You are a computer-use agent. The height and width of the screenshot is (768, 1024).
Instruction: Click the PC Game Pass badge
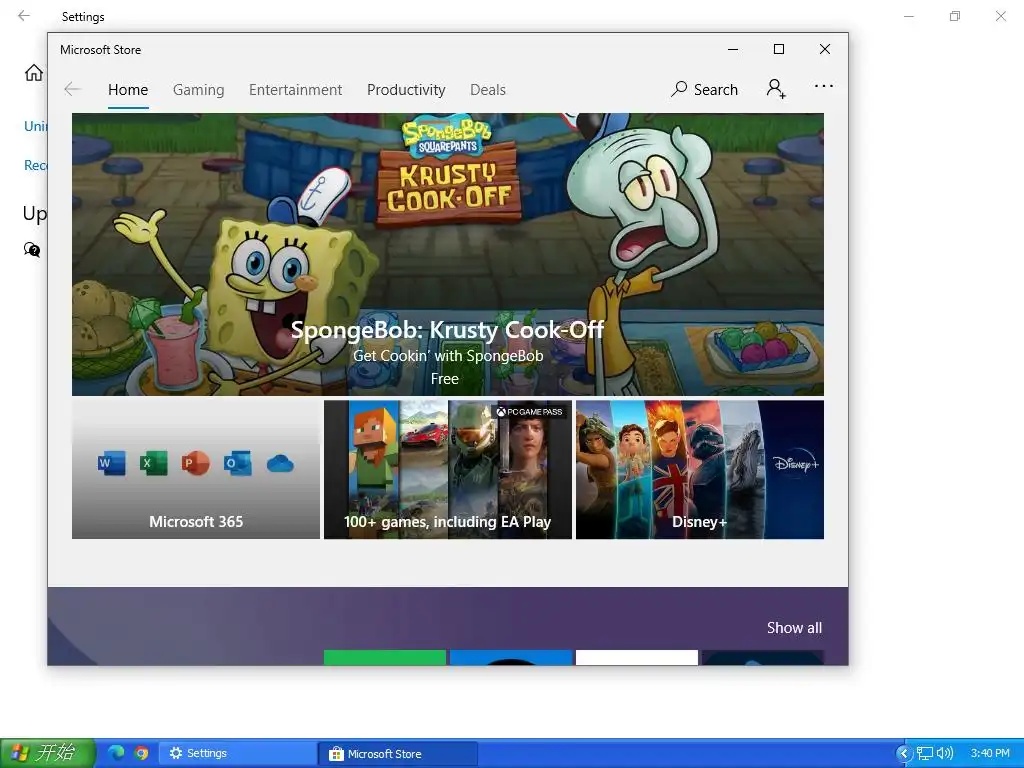click(x=530, y=411)
